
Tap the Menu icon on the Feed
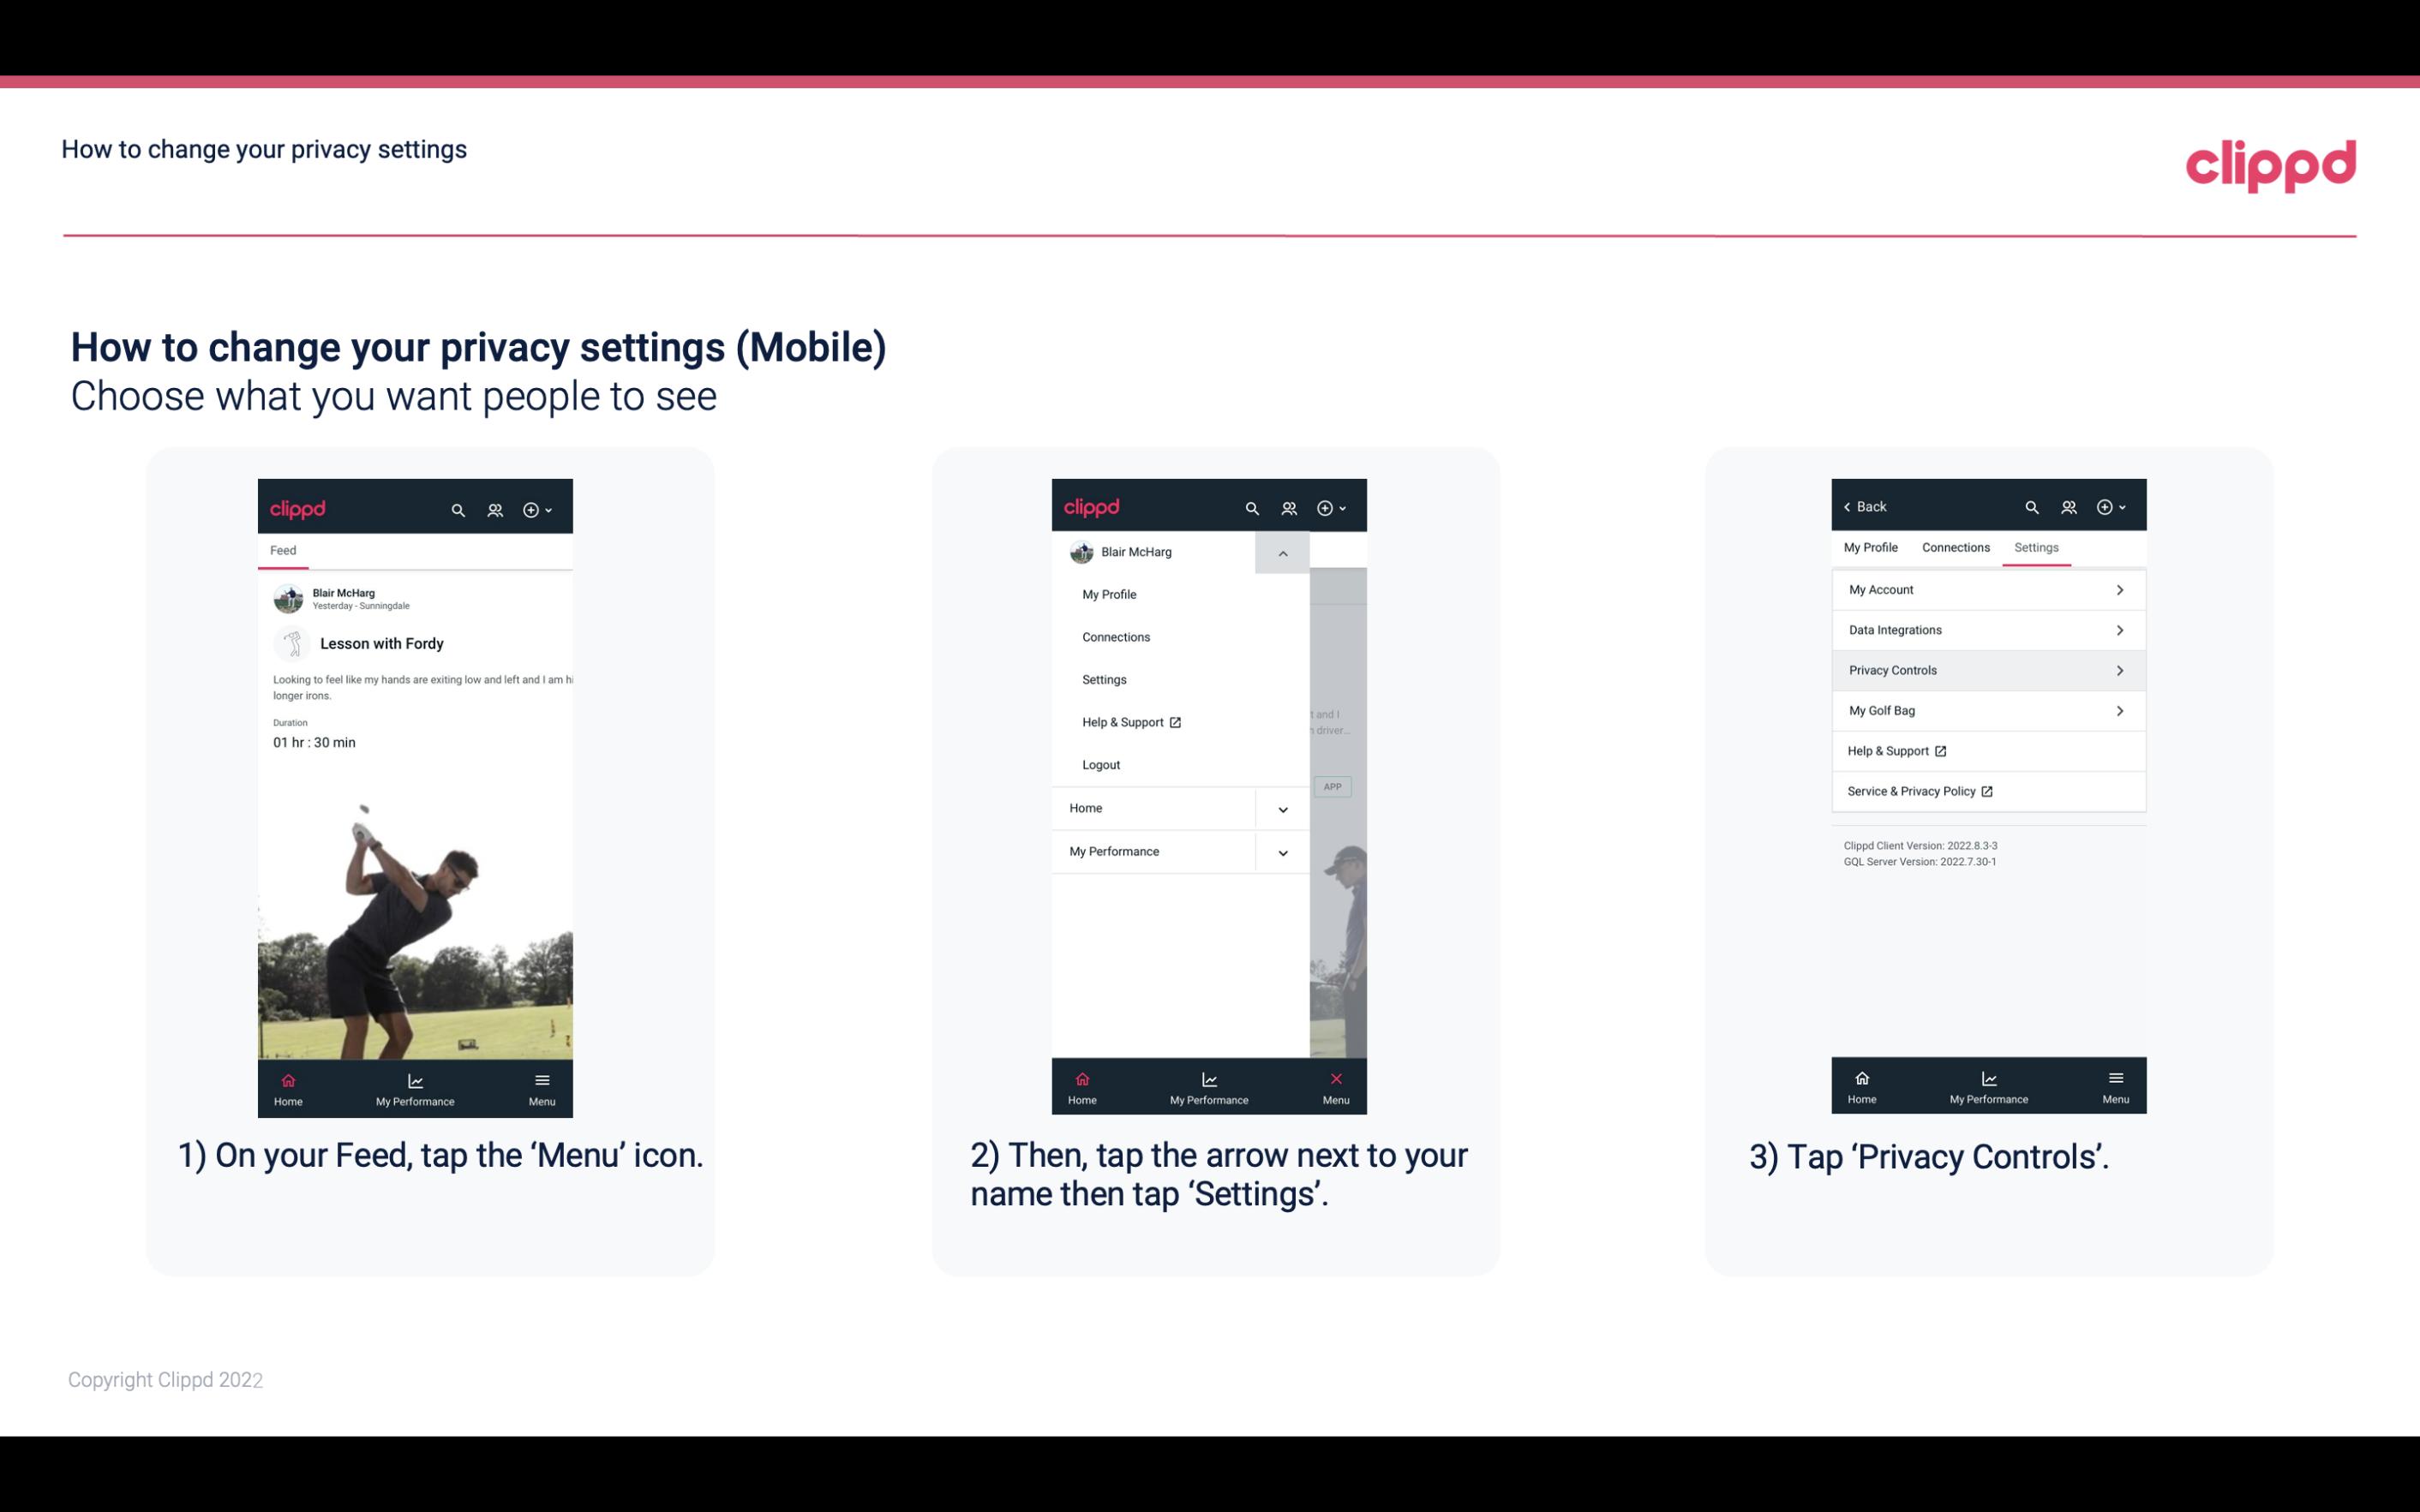pyautogui.click(x=543, y=1085)
